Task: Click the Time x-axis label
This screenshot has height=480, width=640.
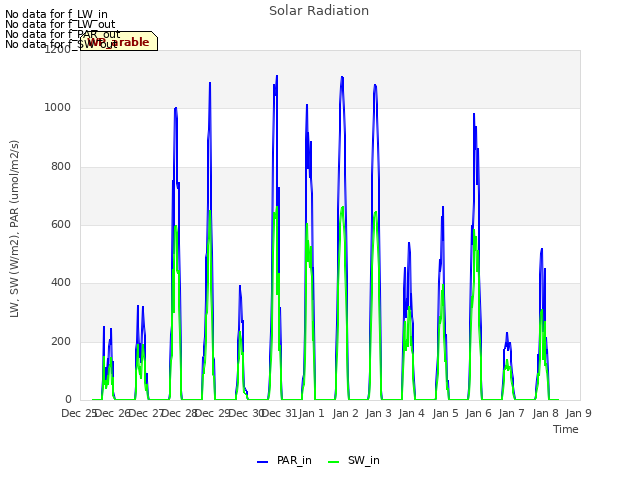Action: 565,429
